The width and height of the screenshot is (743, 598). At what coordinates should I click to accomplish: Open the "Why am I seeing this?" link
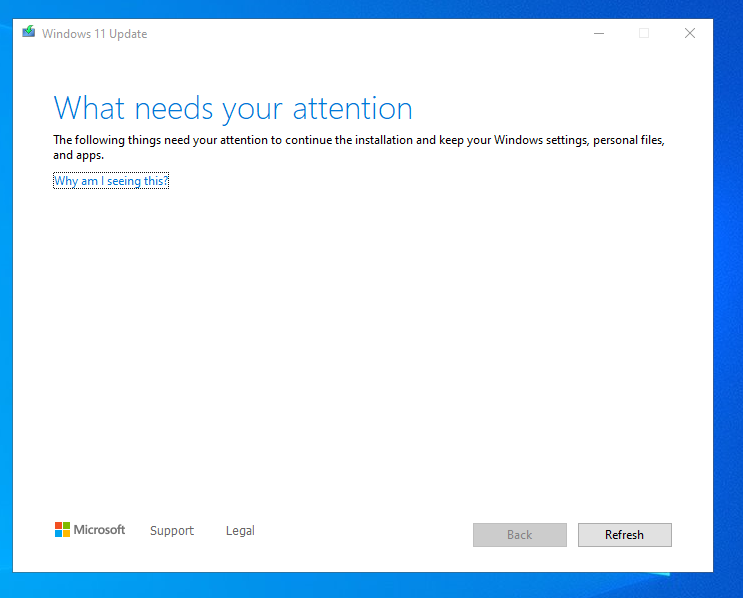coord(111,181)
